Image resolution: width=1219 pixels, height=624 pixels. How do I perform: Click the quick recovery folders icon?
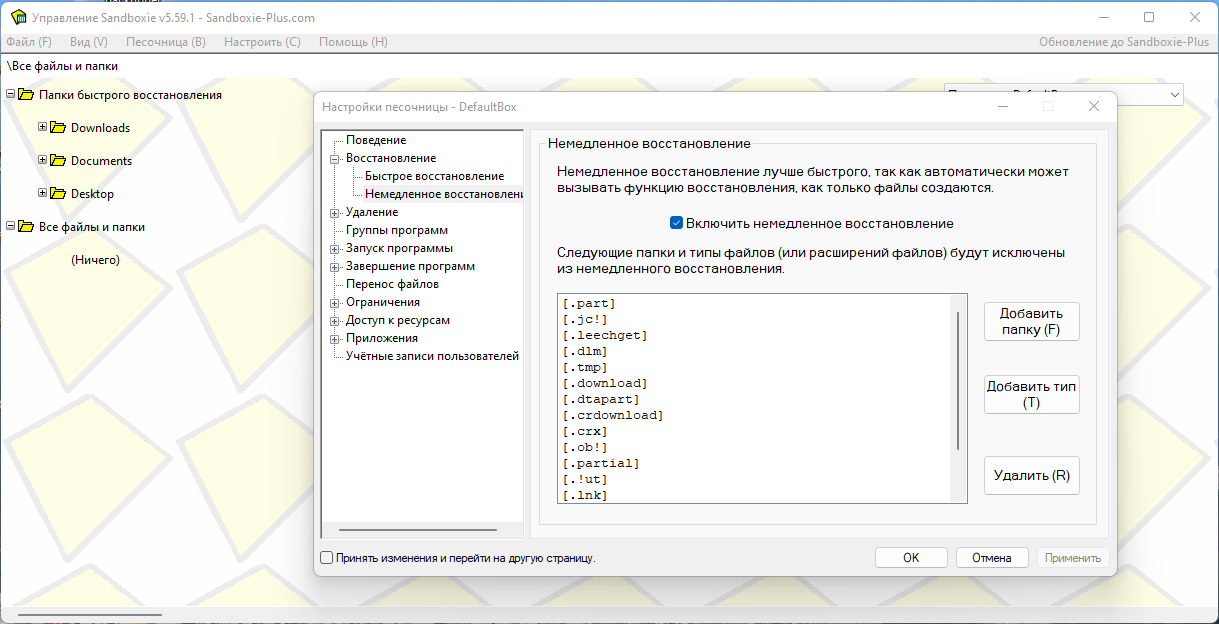point(26,95)
